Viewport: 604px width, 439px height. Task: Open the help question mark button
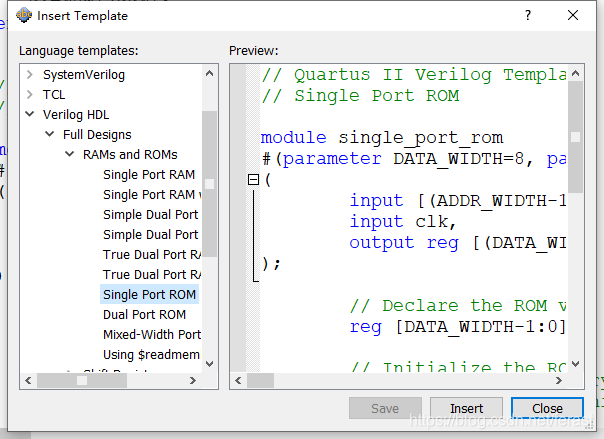(x=528, y=15)
